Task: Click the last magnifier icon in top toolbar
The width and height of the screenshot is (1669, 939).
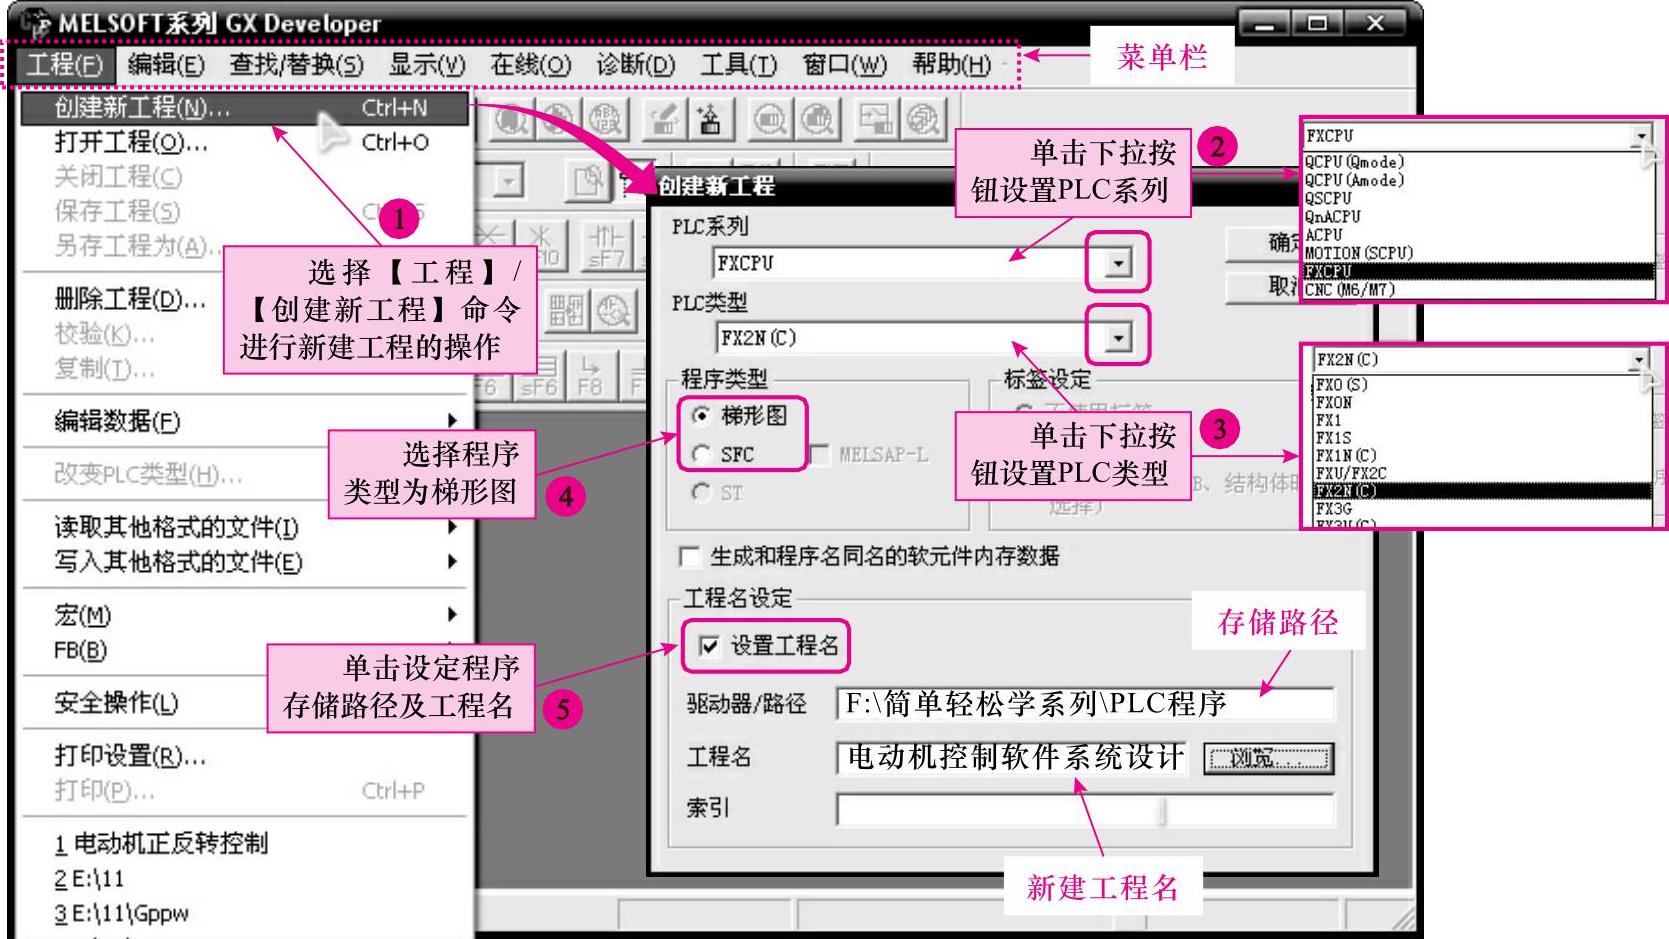Action: tap(923, 120)
